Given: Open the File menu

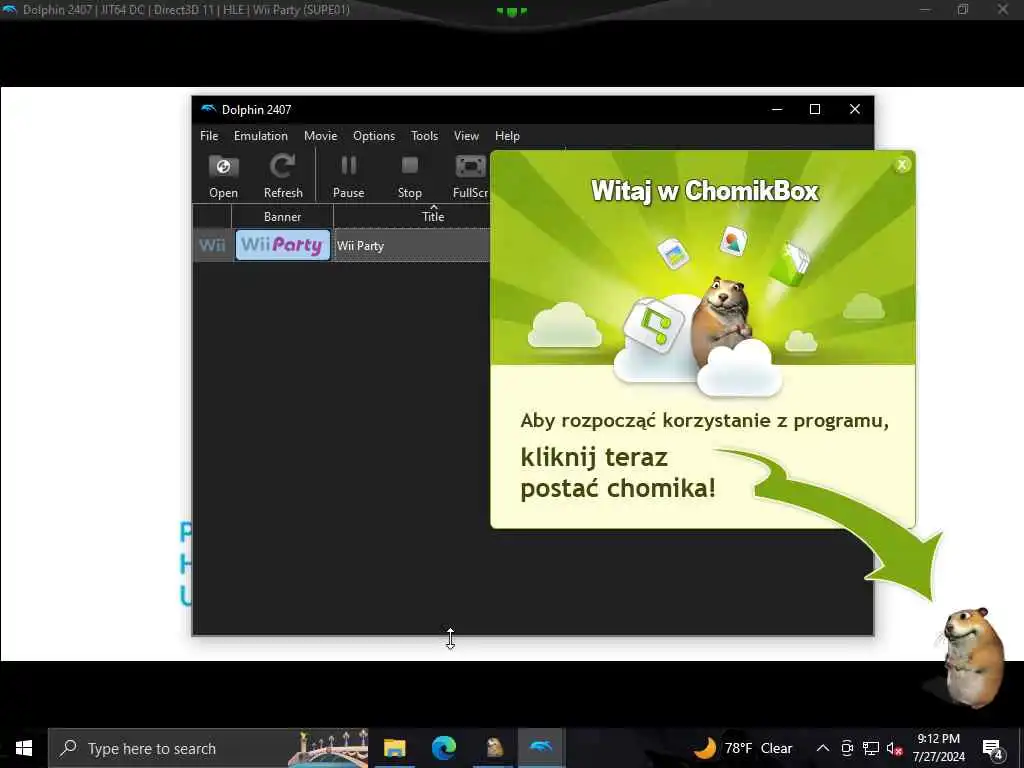Looking at the screenshot, I should click(209, 136).
